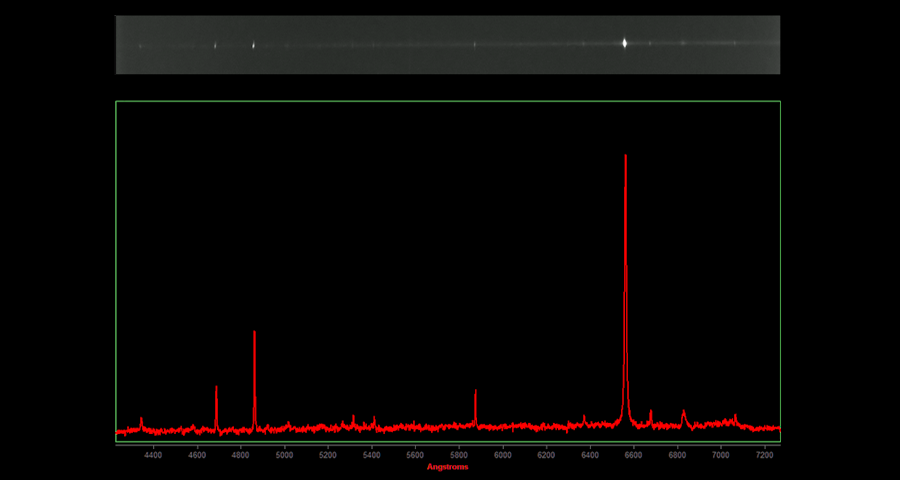Click the 5000 tick label on the axis
Screen dimensions: 900x480
(x=284, y=455)
